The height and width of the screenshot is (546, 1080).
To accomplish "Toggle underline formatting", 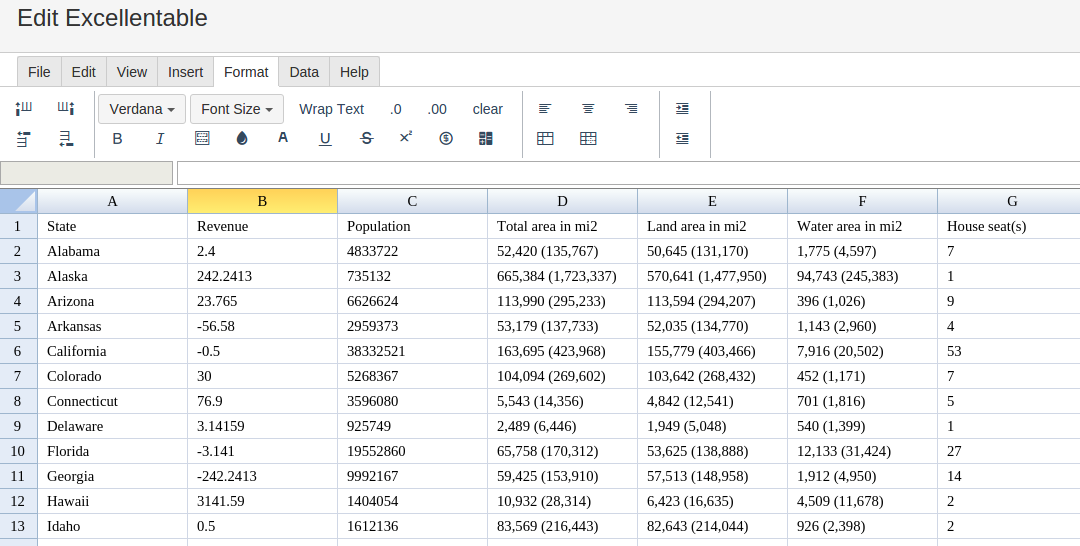I will pyautogui.click(x=325, y=139).
